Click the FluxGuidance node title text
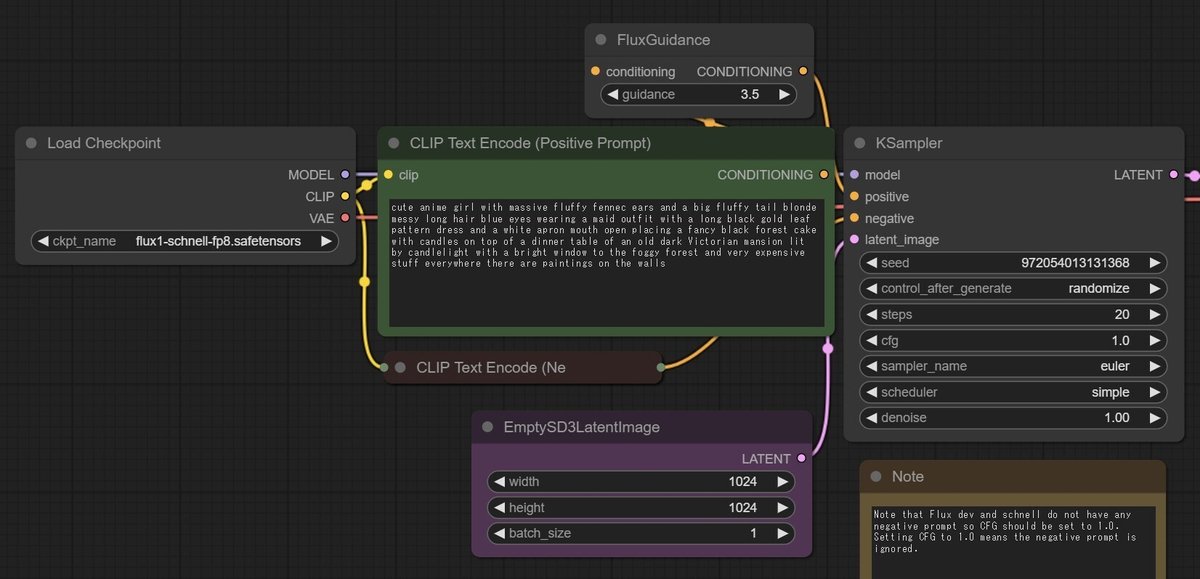This screenshot has height=579, width=1200. [x=664, y=40]
